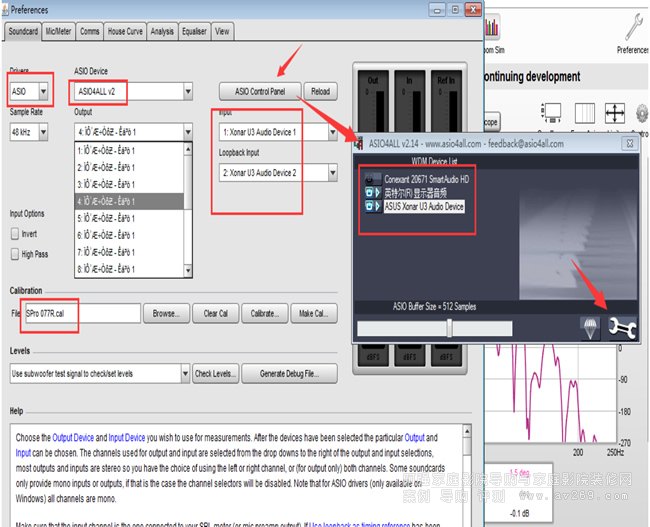Click the Check Levels button

click(215, 373)
